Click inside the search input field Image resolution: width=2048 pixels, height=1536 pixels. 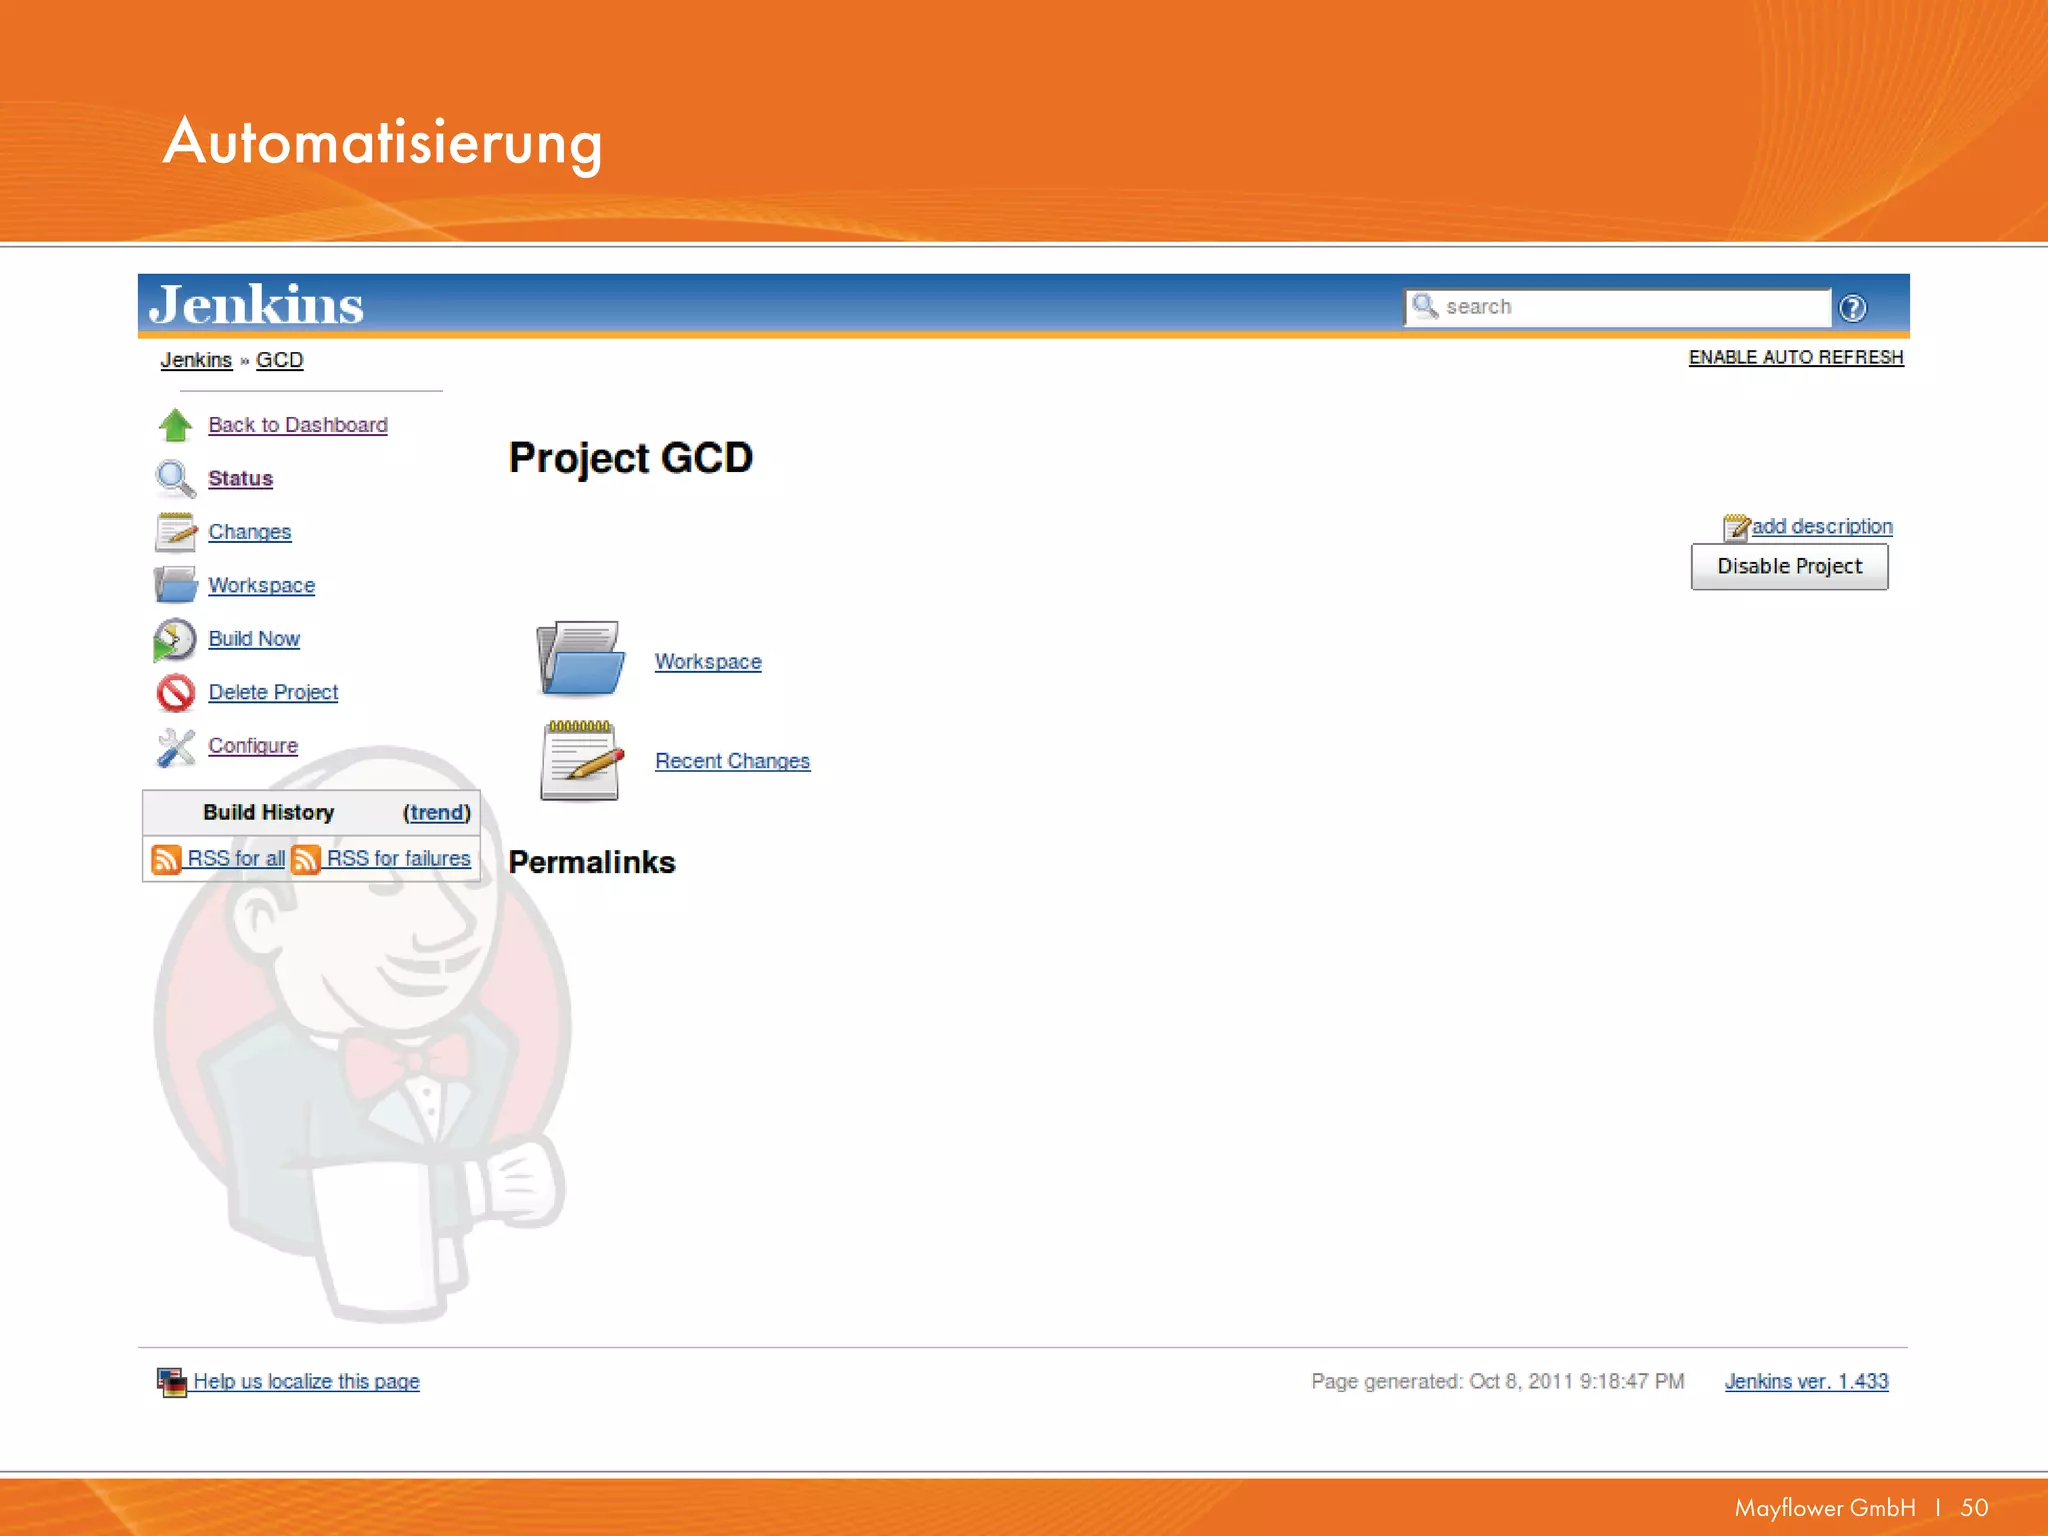coord(1630,307)
